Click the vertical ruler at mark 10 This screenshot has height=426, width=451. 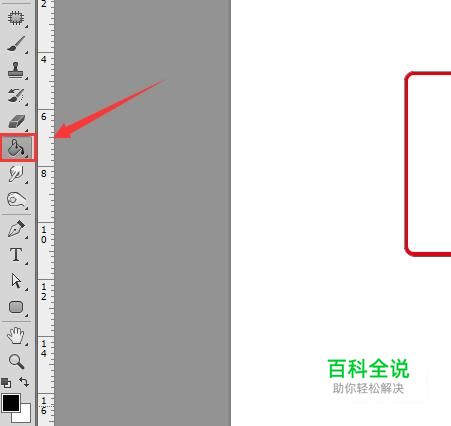click(46, 235)
